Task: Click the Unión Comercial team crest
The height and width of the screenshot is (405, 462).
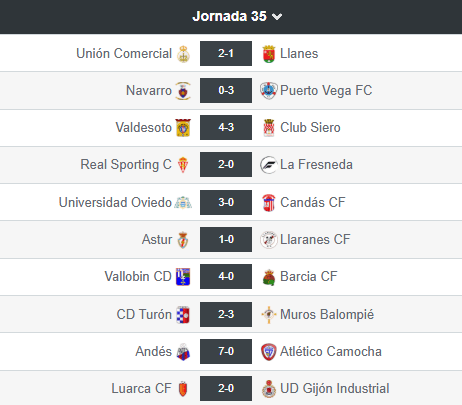Action: pos(183,54)
